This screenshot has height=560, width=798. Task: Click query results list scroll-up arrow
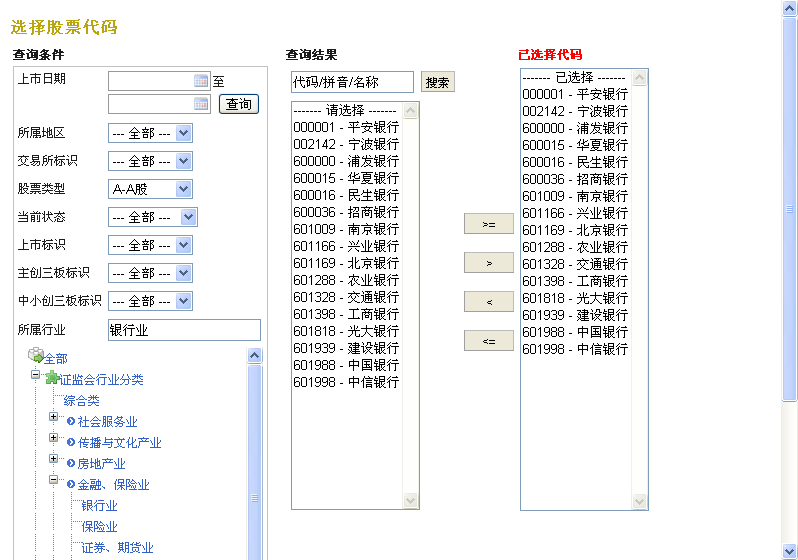tap(410, 110)
